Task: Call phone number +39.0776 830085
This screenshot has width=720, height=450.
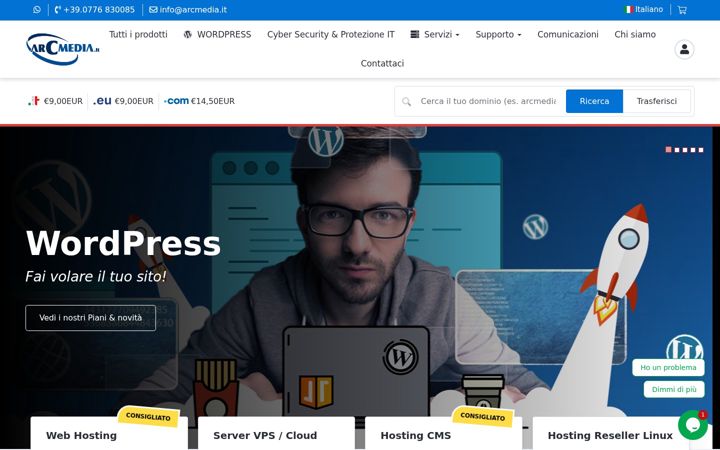Action: pyautogui.click(x=95, y=10)
